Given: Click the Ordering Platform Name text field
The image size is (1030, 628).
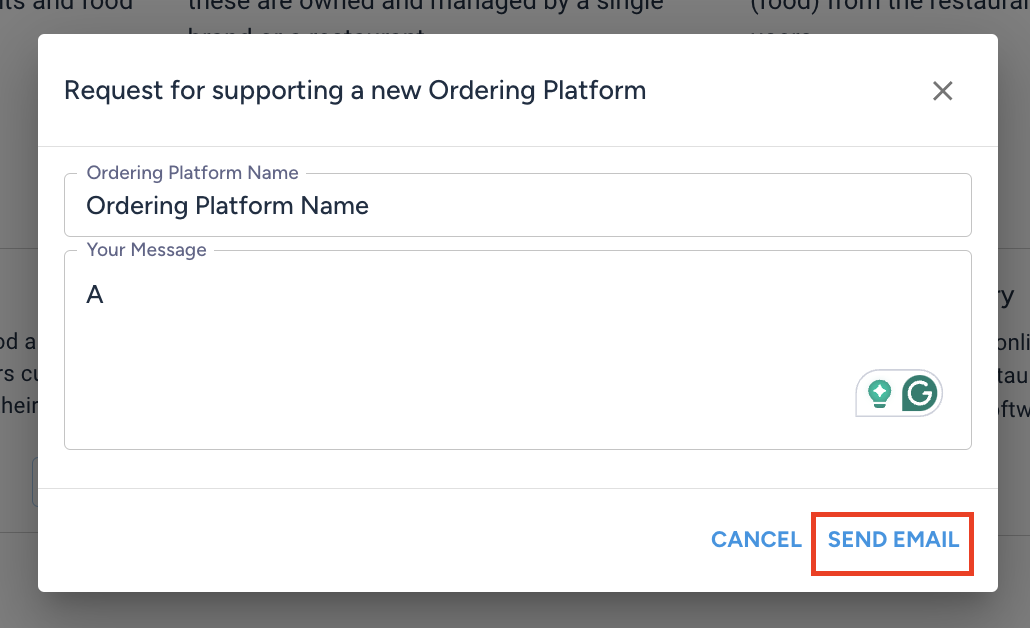Looking at the screenshot, I should 518,205.
